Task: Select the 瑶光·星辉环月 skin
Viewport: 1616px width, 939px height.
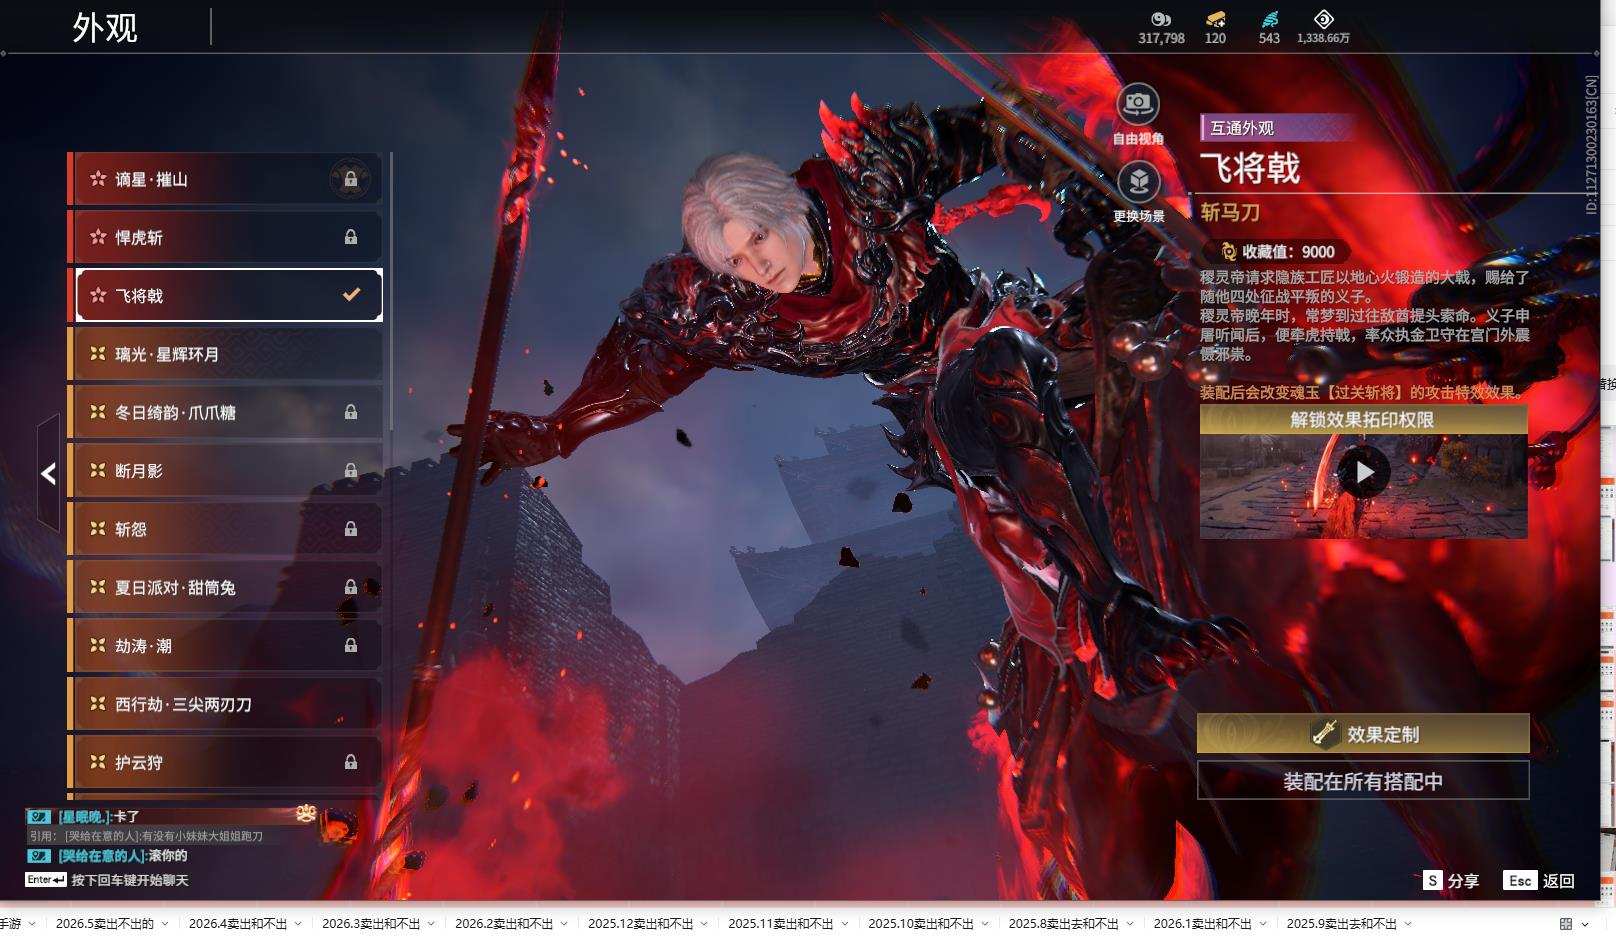Action: pyautogui.click(x=225, y=354)
